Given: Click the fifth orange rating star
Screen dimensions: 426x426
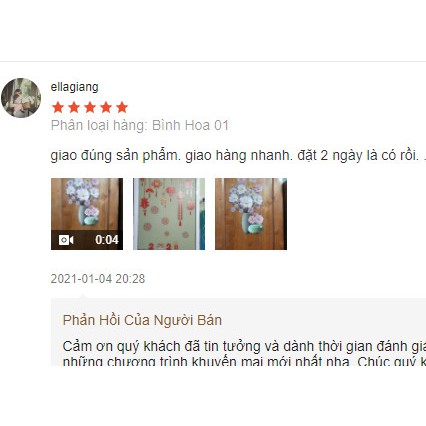Looking at the screenshot, I should 122,107.
